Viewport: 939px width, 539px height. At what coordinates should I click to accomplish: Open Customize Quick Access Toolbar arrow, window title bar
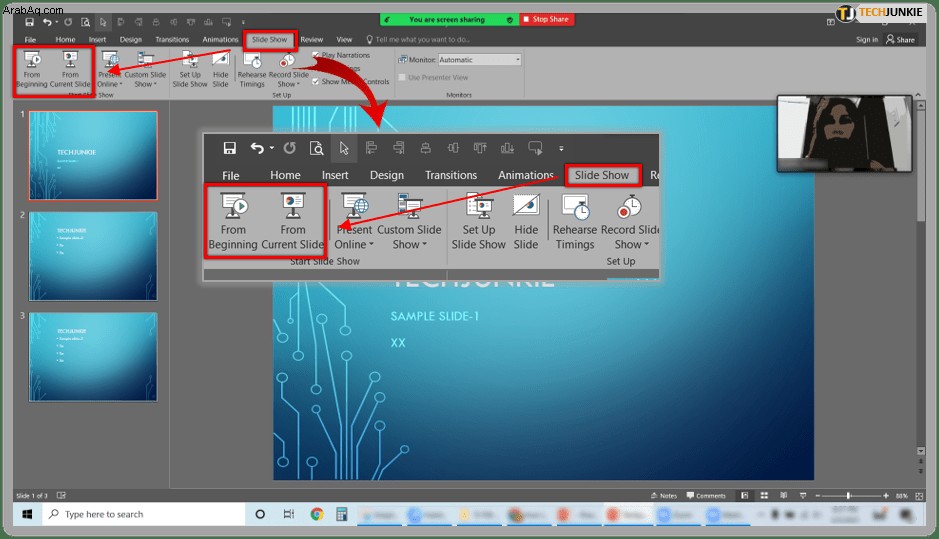pyautogui.click(x=243, y=22)
